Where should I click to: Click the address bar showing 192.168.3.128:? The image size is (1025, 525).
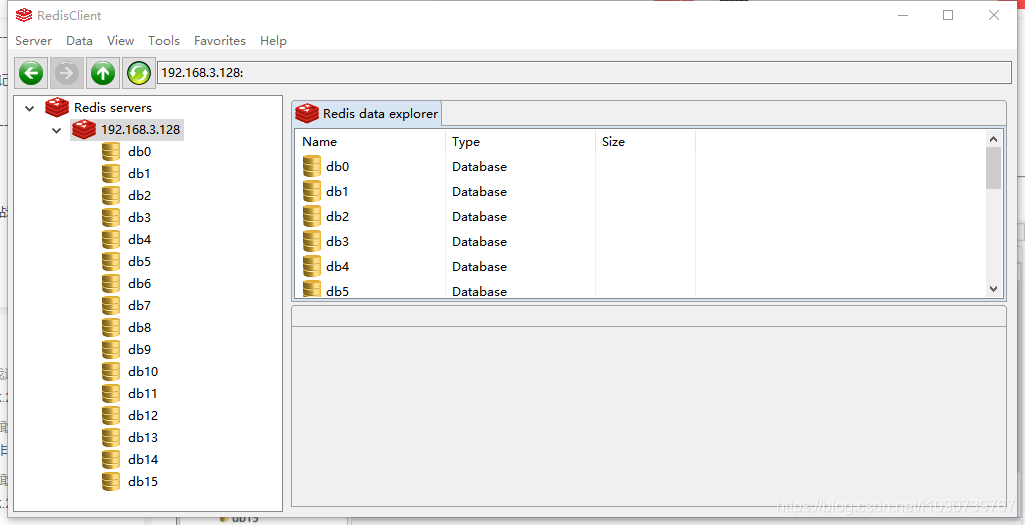(x=584, y=73)
